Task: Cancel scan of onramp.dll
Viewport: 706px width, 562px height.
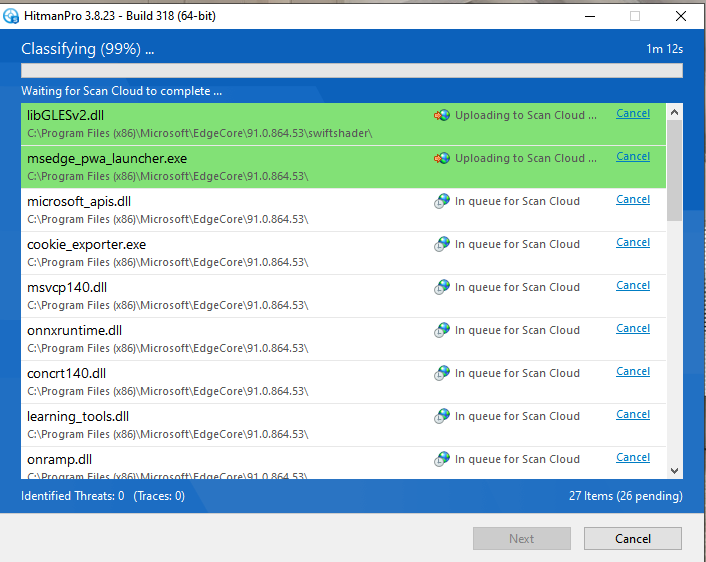Action: click(x=633, y=458)
